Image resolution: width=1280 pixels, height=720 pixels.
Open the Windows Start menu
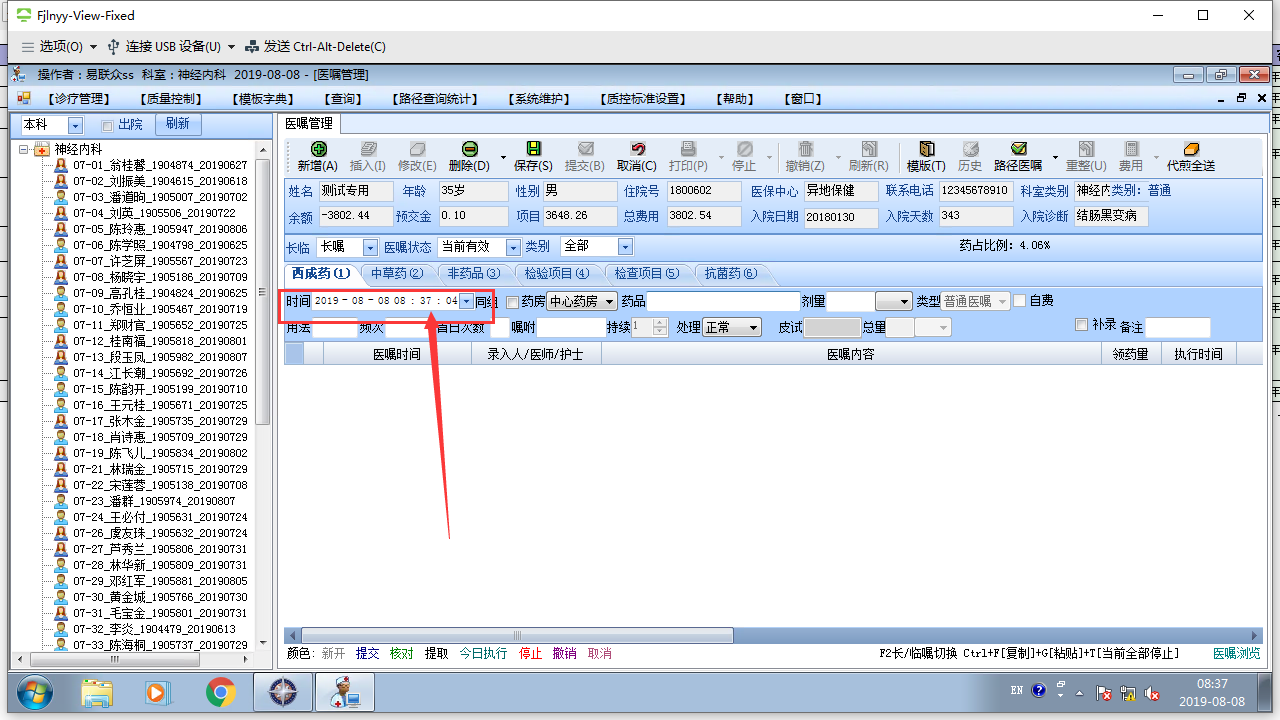point(34,692)
